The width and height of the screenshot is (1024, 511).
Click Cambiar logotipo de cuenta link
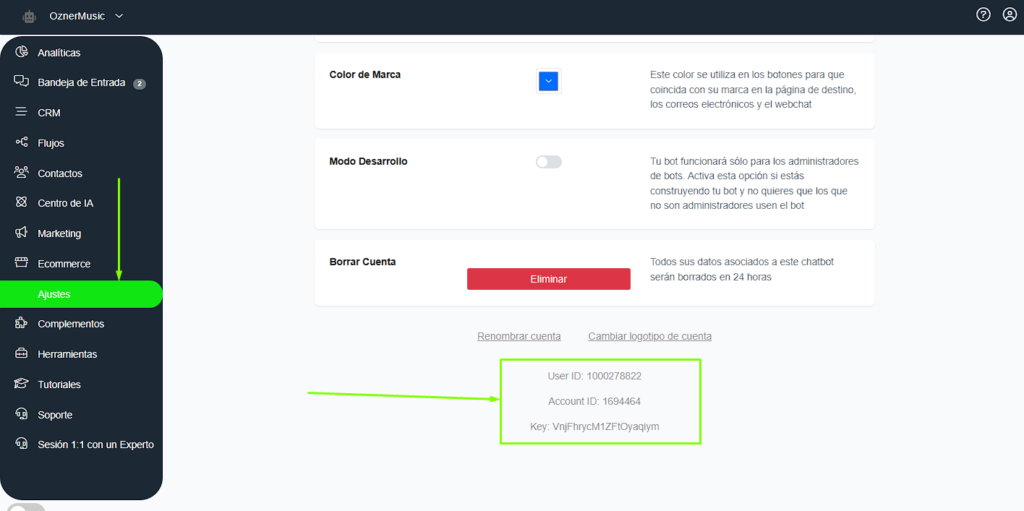click(x=649, y=336)
